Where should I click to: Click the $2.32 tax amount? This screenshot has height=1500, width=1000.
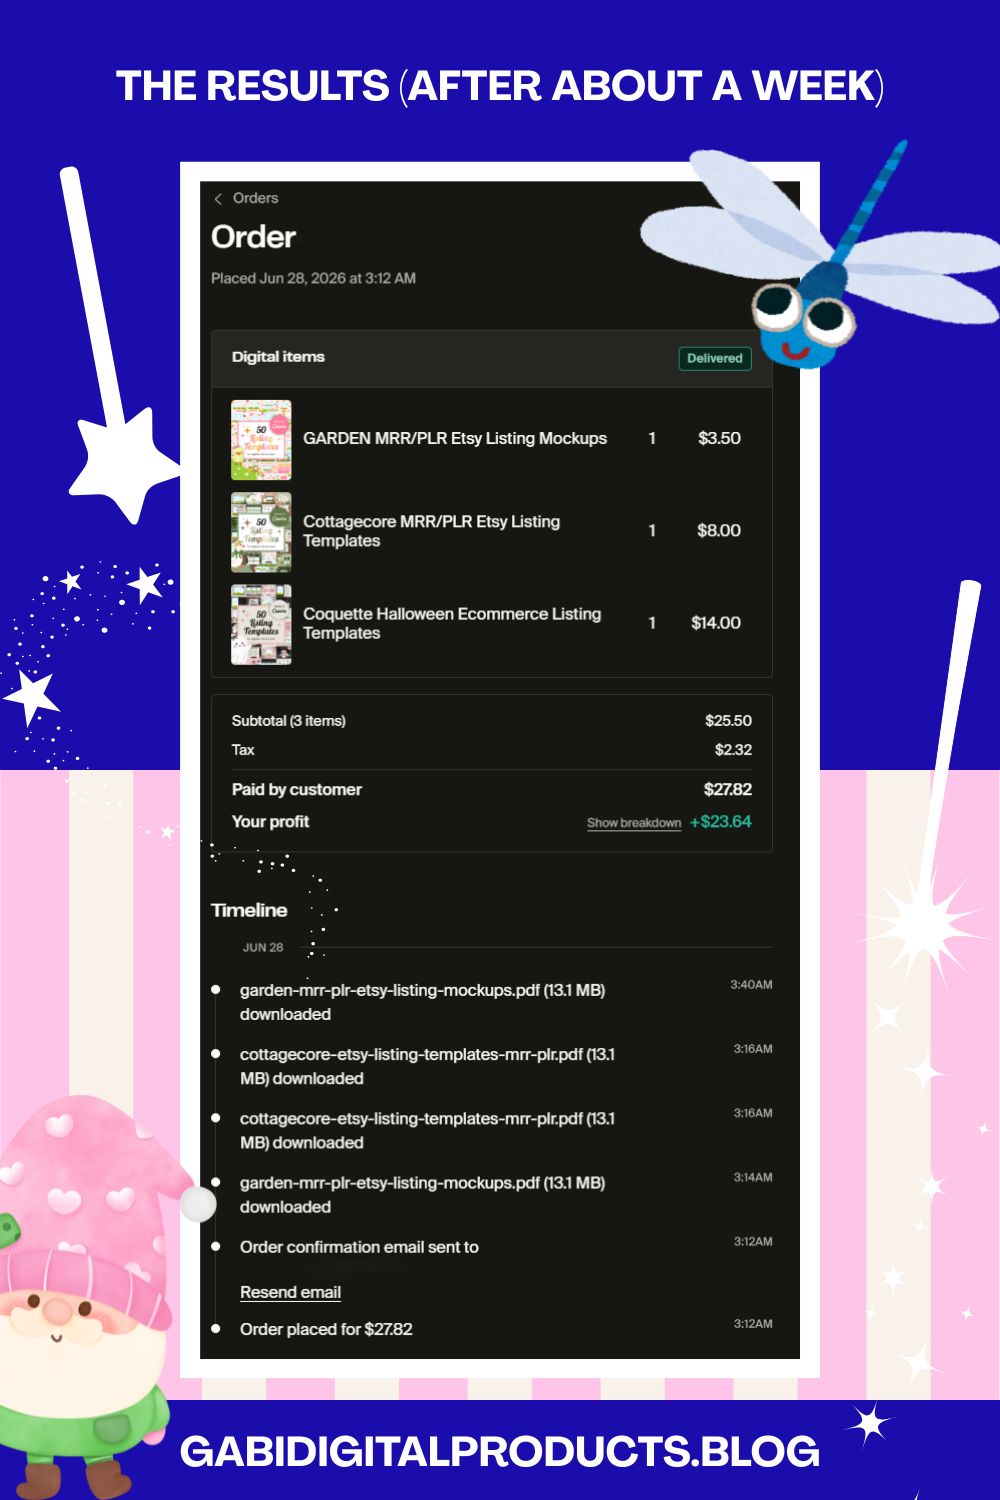pos(733,749)
